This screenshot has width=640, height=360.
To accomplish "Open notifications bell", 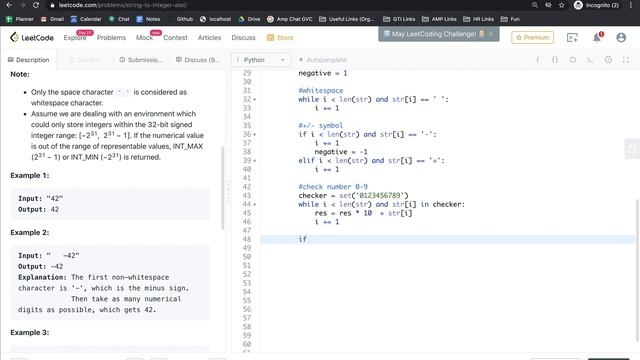I will [x=597, y=38].
